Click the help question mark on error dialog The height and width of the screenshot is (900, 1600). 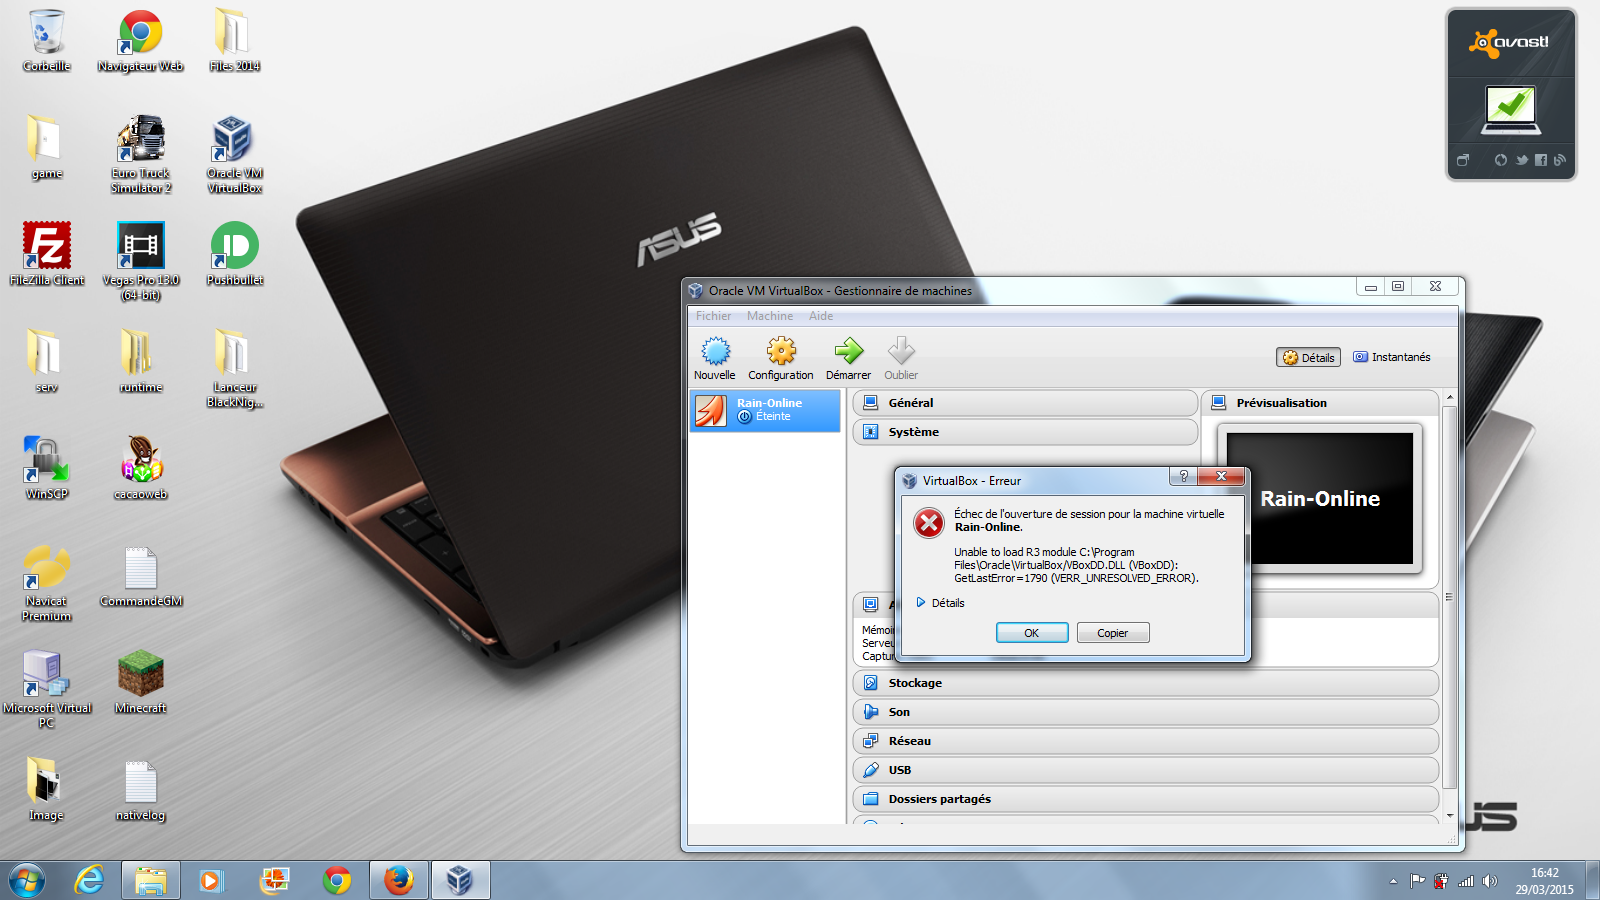coord(1184,476)
